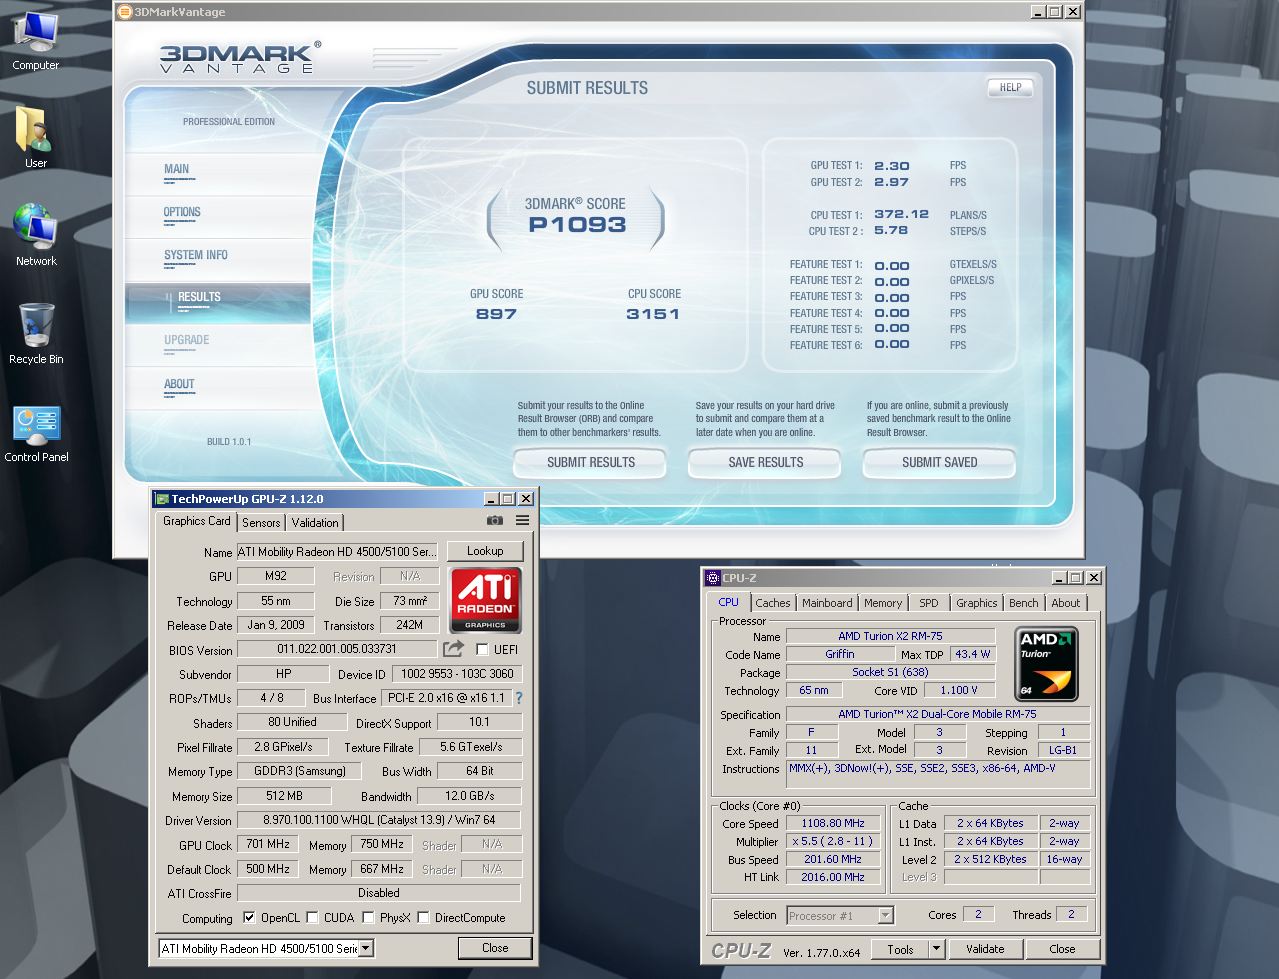The width and height of the screenshot is (1279, 979).
Task: Click the CPU-Z title bar app icon
Action: [x=712, y=578]
